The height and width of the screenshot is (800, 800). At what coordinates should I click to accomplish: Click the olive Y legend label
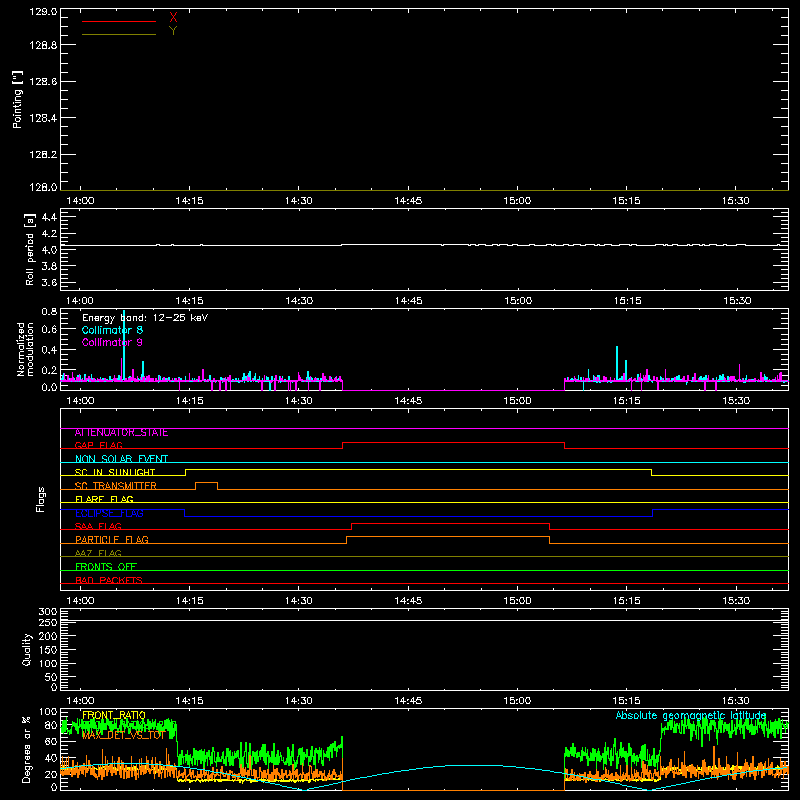pyautogui.click(x=173, y=31)
